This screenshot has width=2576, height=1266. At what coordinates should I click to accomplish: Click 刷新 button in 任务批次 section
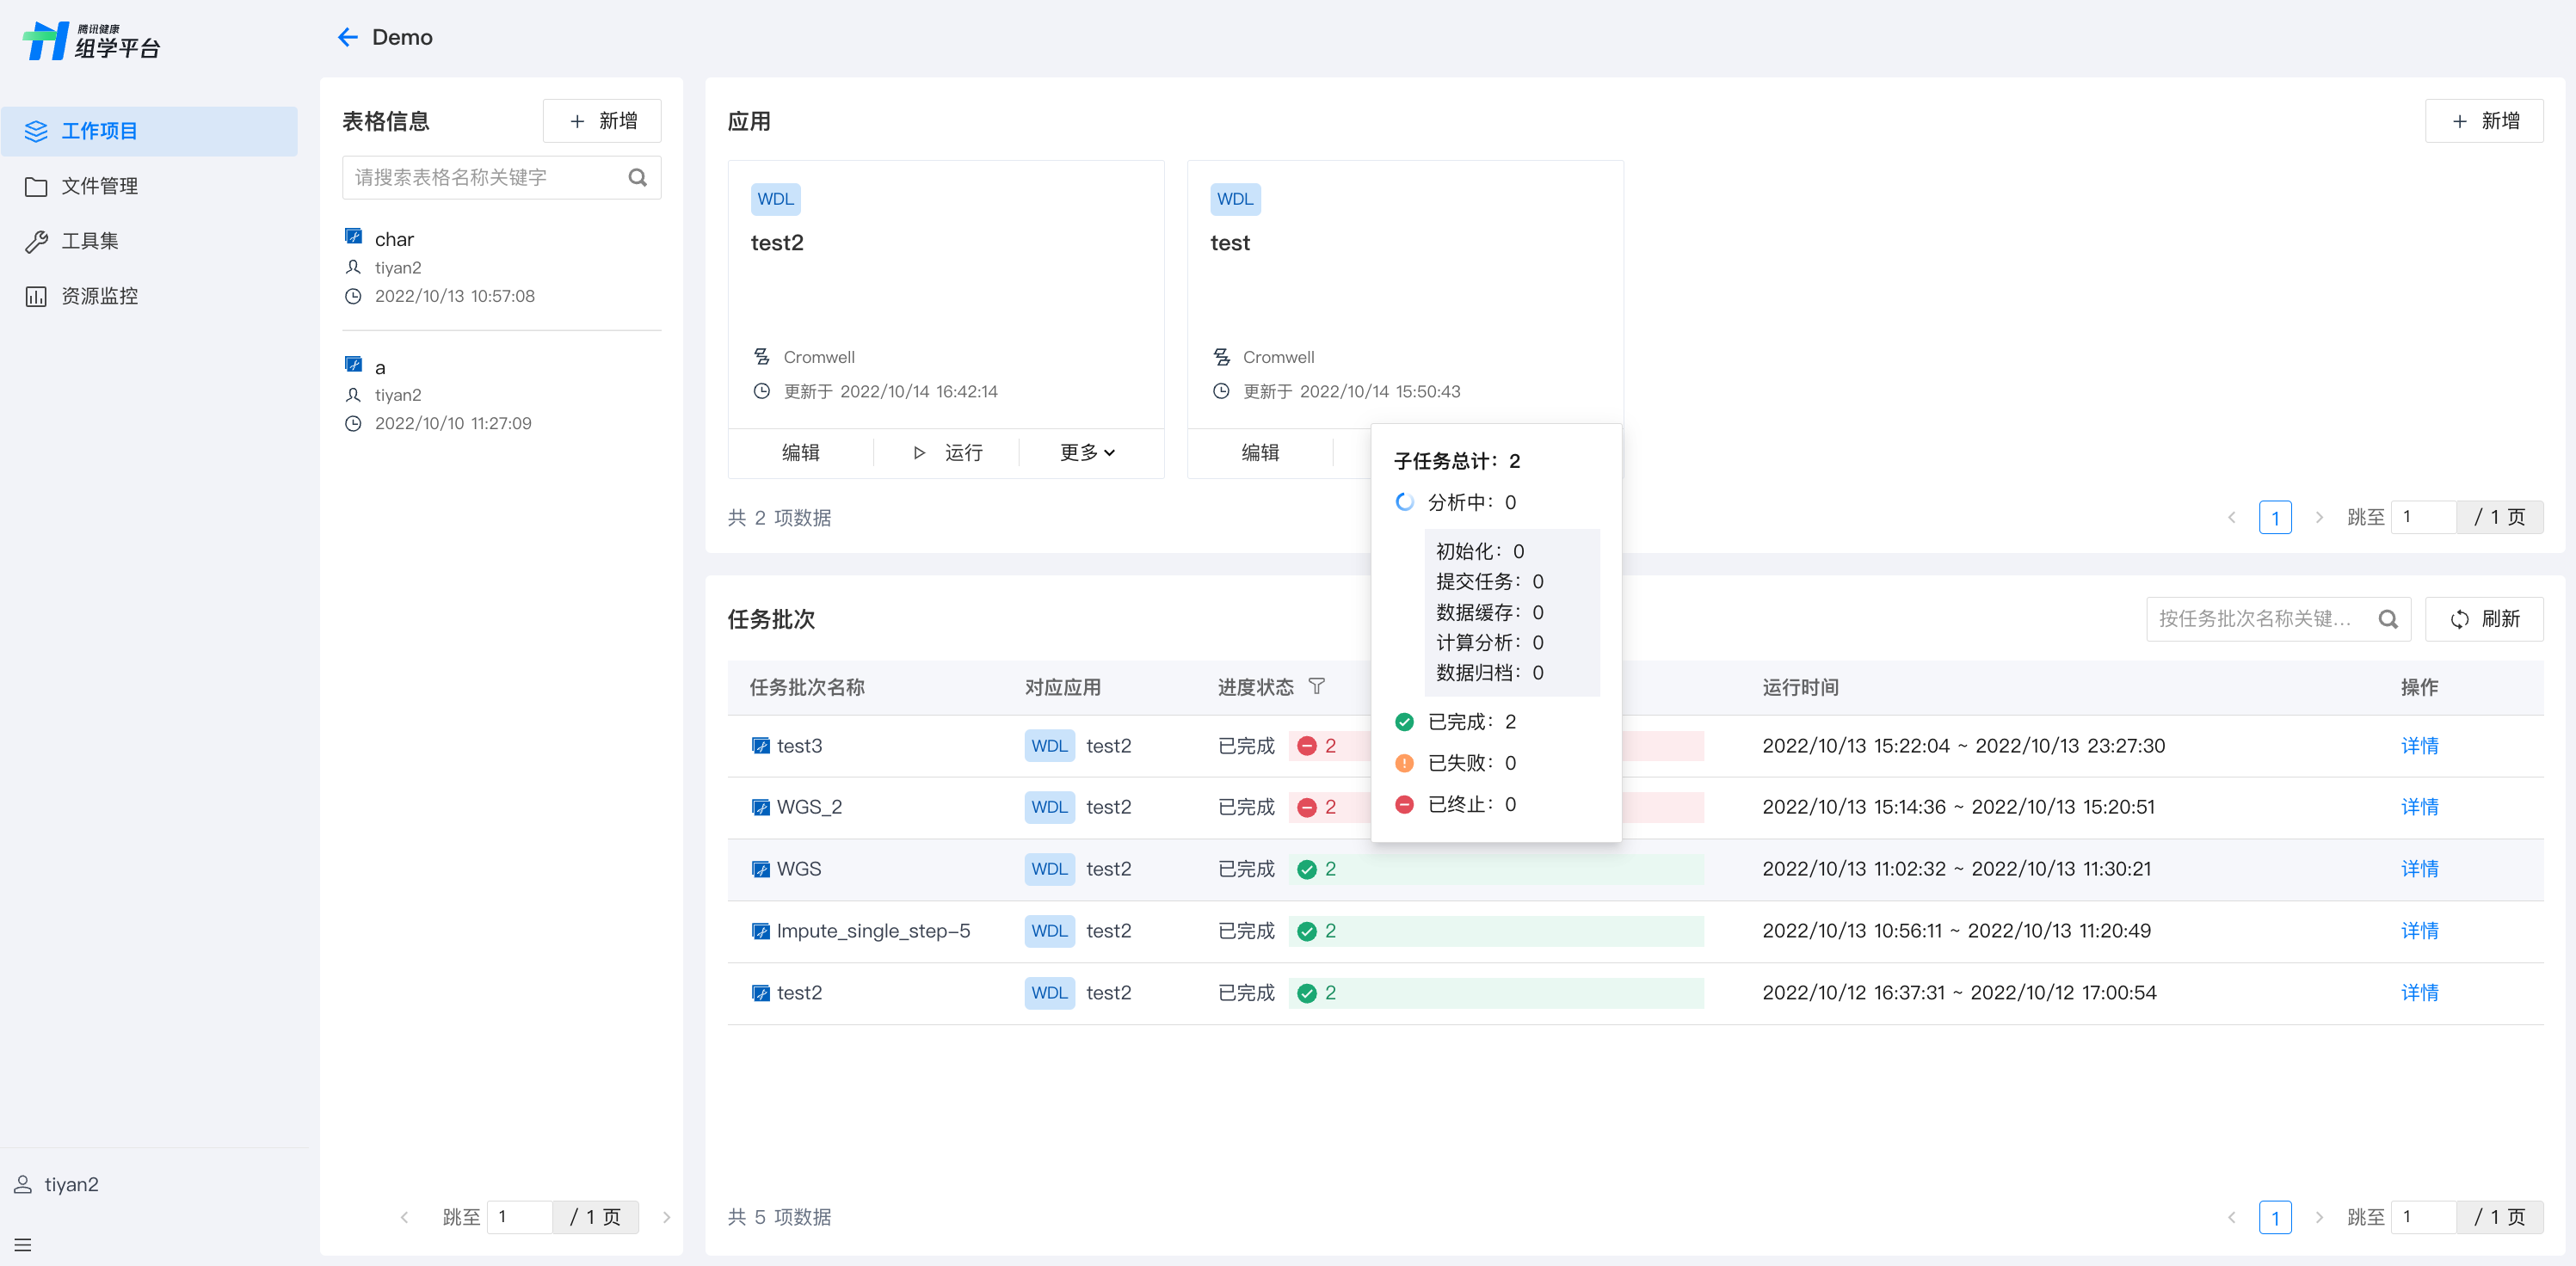[2483, 619]
